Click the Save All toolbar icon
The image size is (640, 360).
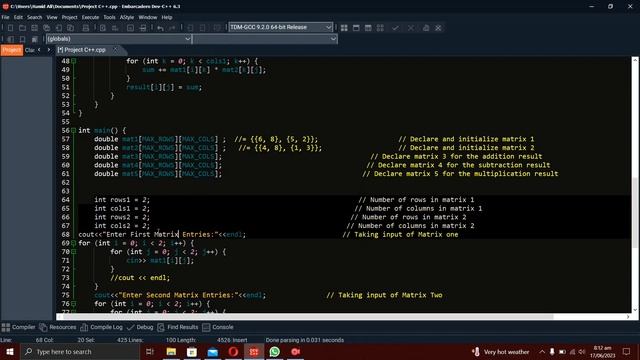(x=47, y=28)
